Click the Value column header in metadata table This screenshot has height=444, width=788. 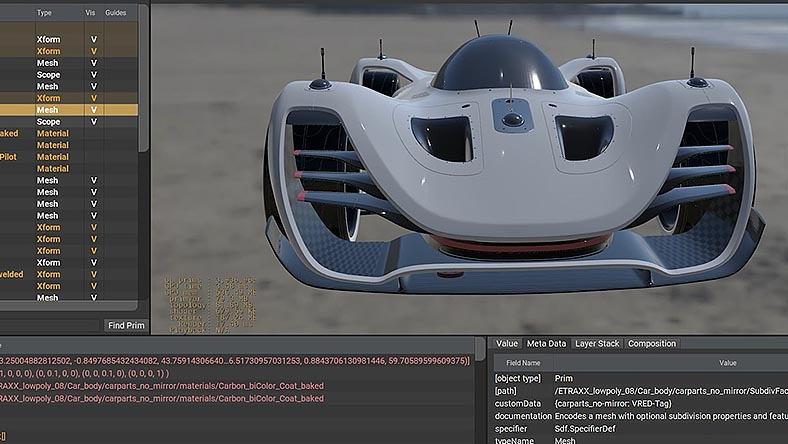coord(727,363)
